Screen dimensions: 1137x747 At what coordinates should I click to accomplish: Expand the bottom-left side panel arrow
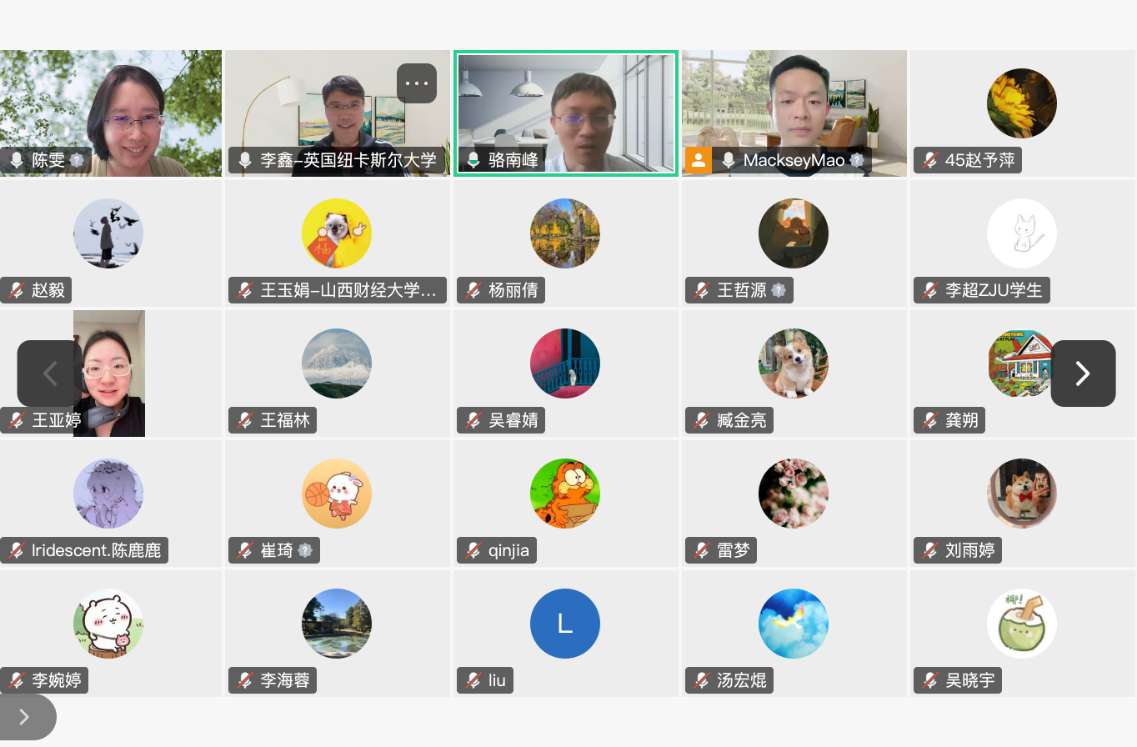coord(25,717)
